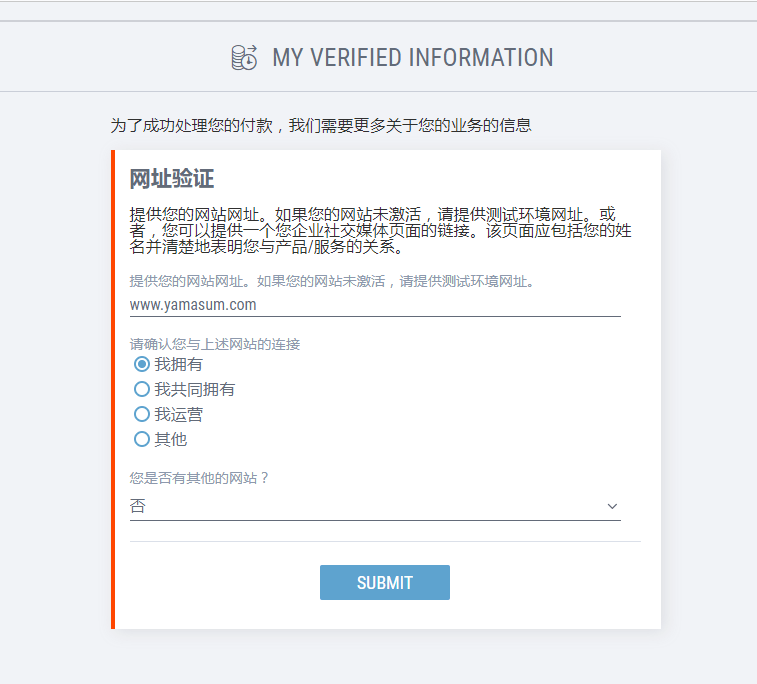The height and width of the screenshot is (684, 757).
Task: Choose the 我共同拥有 radio option
Action: pos(142,389)
